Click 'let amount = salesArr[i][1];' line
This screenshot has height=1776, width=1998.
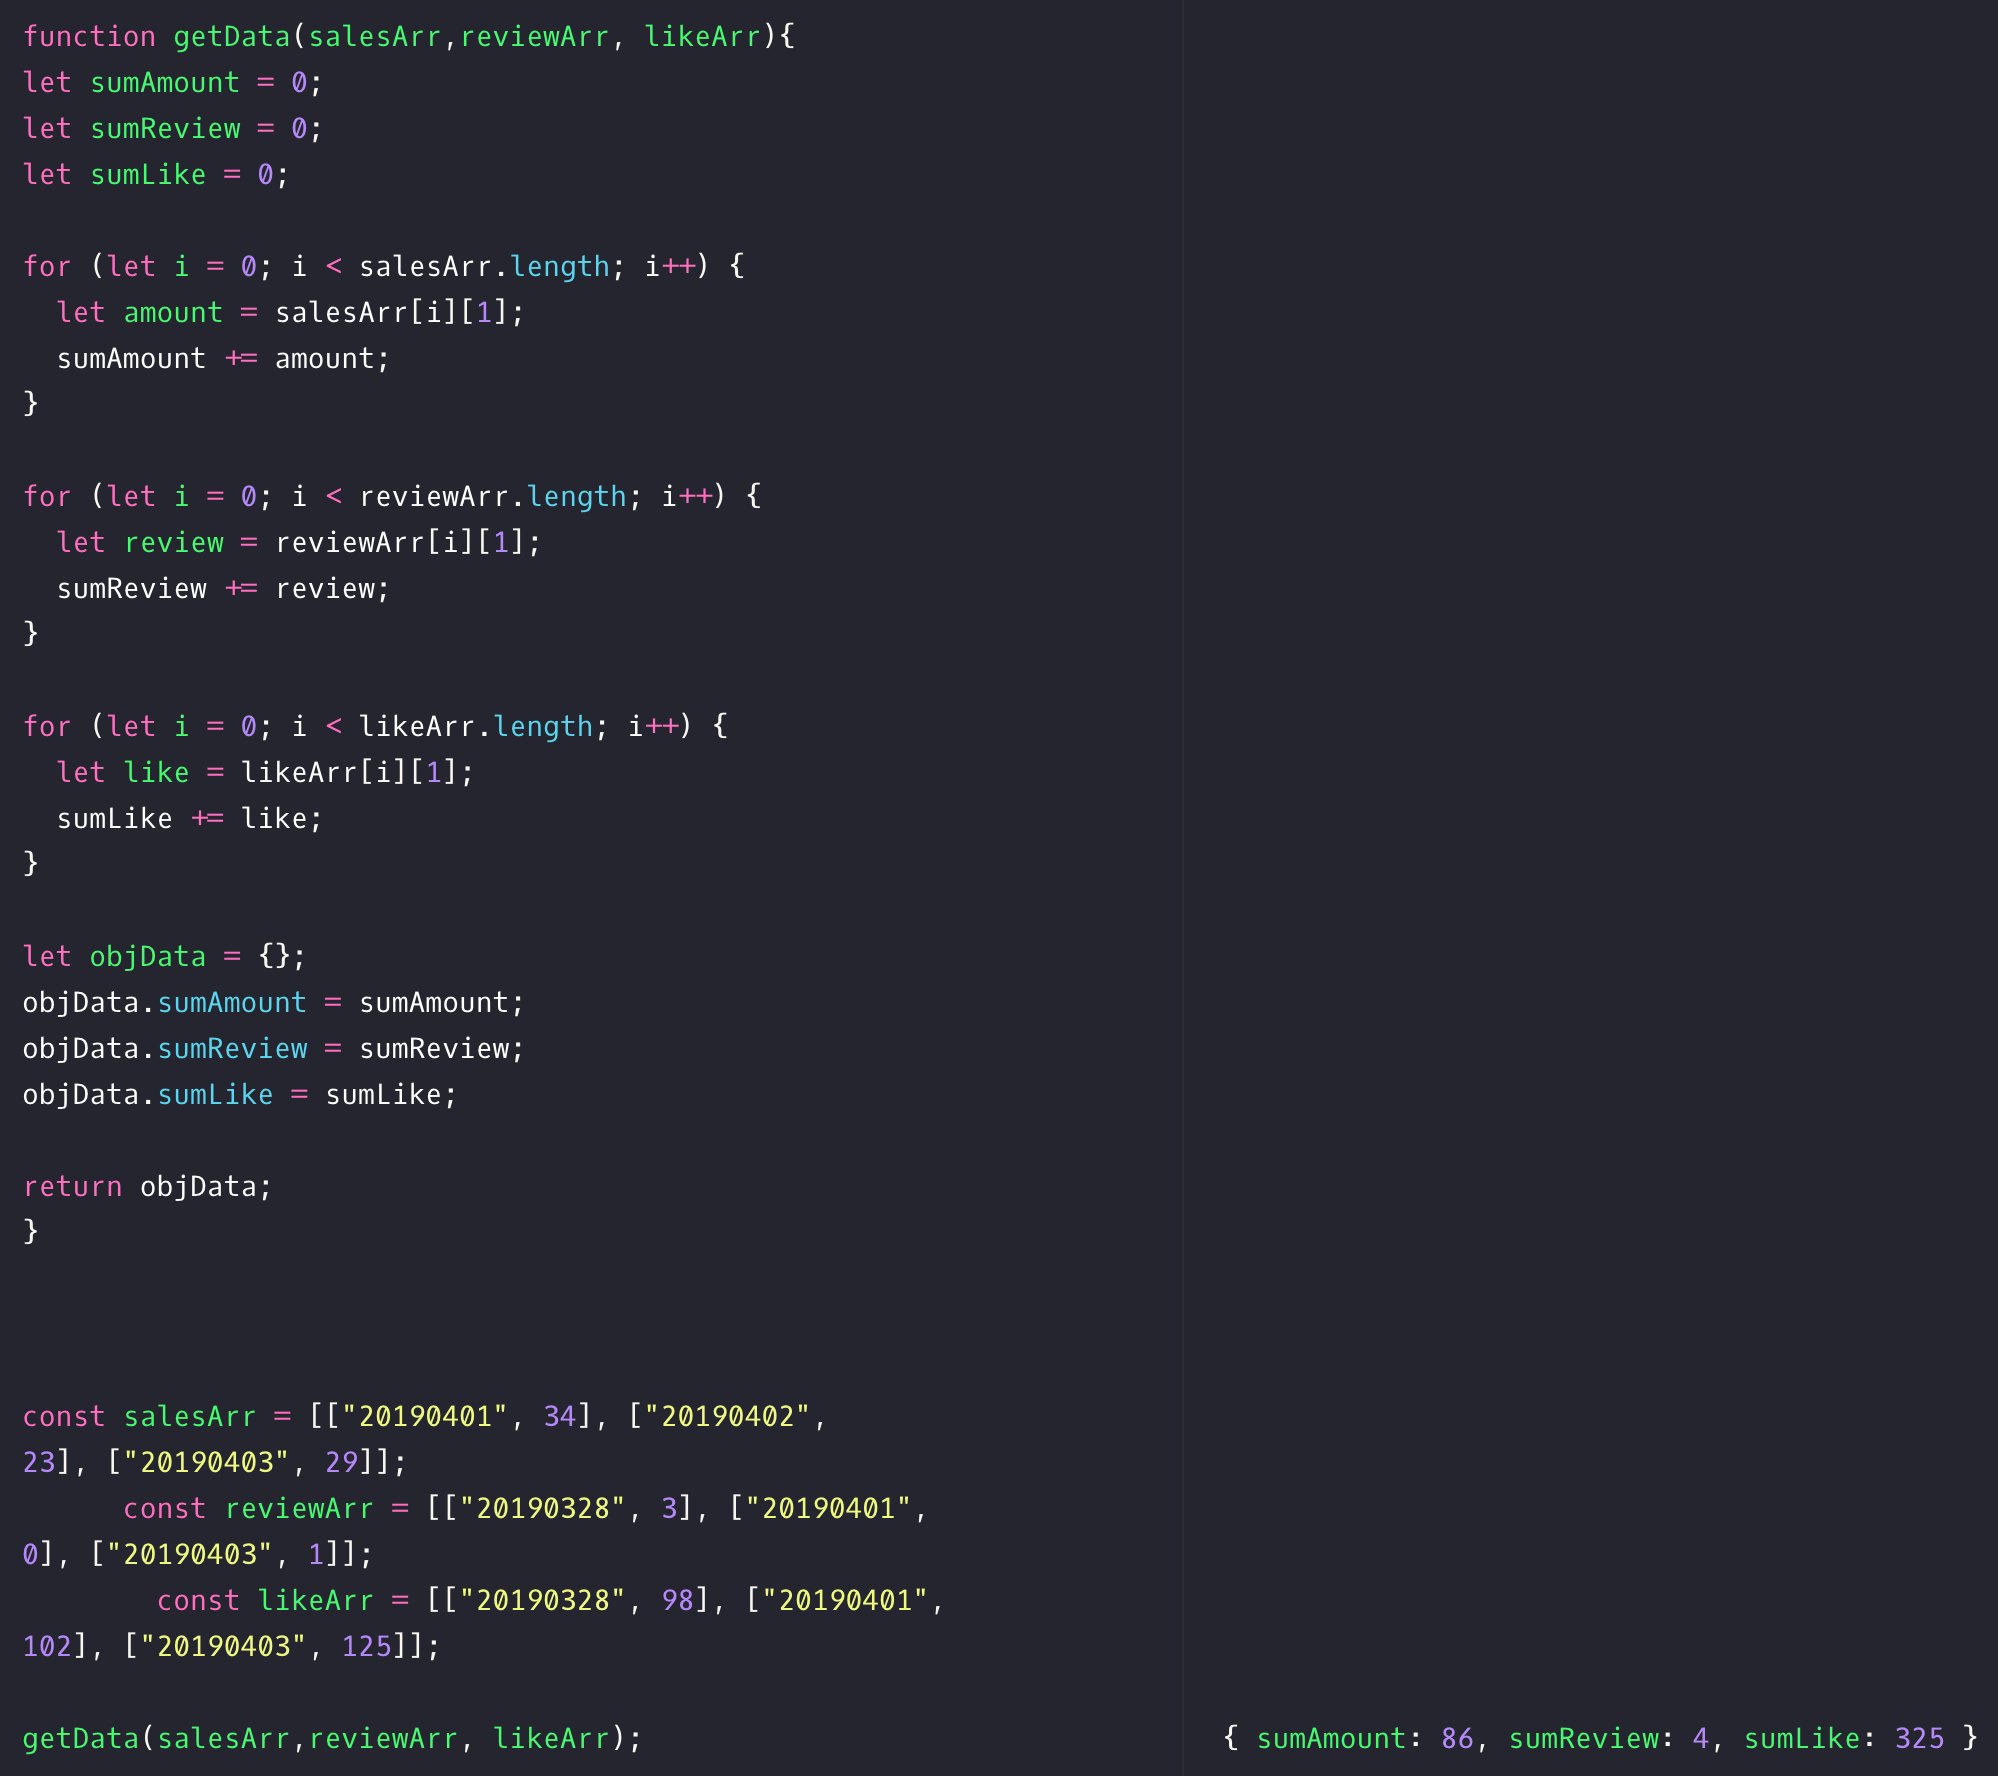290,313
